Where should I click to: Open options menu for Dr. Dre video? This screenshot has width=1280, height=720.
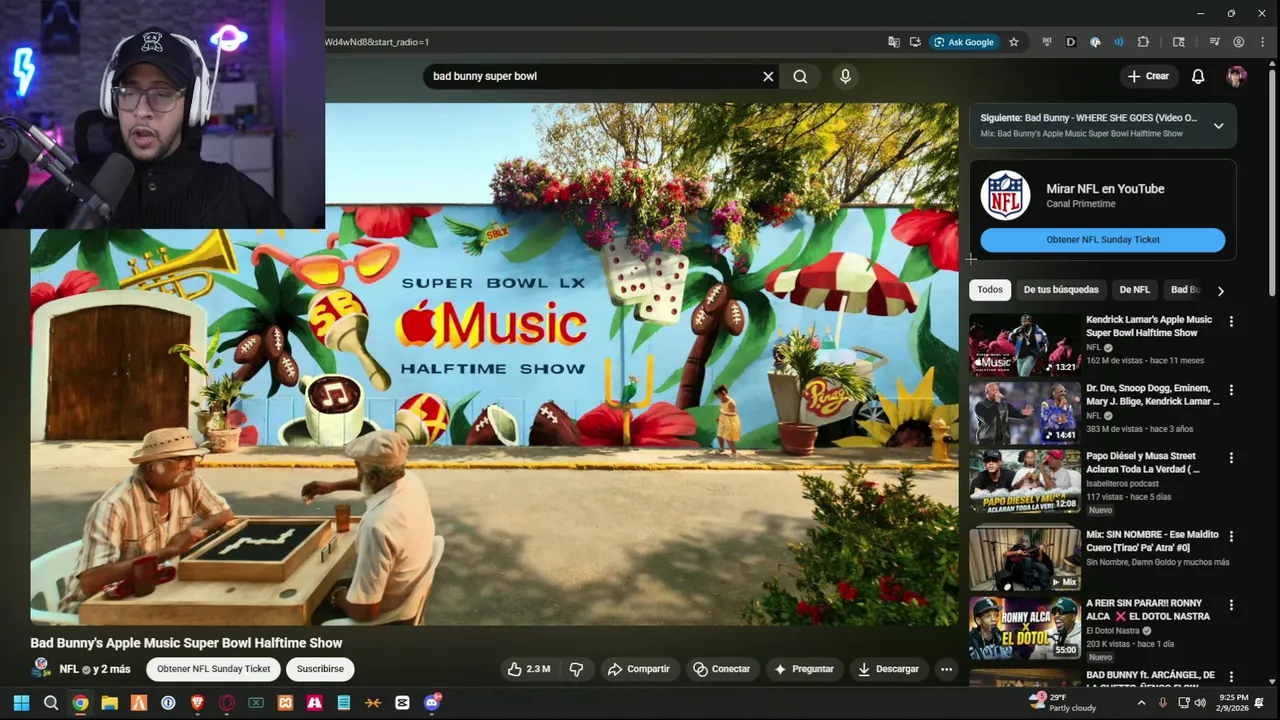[x=1231, y=390]
